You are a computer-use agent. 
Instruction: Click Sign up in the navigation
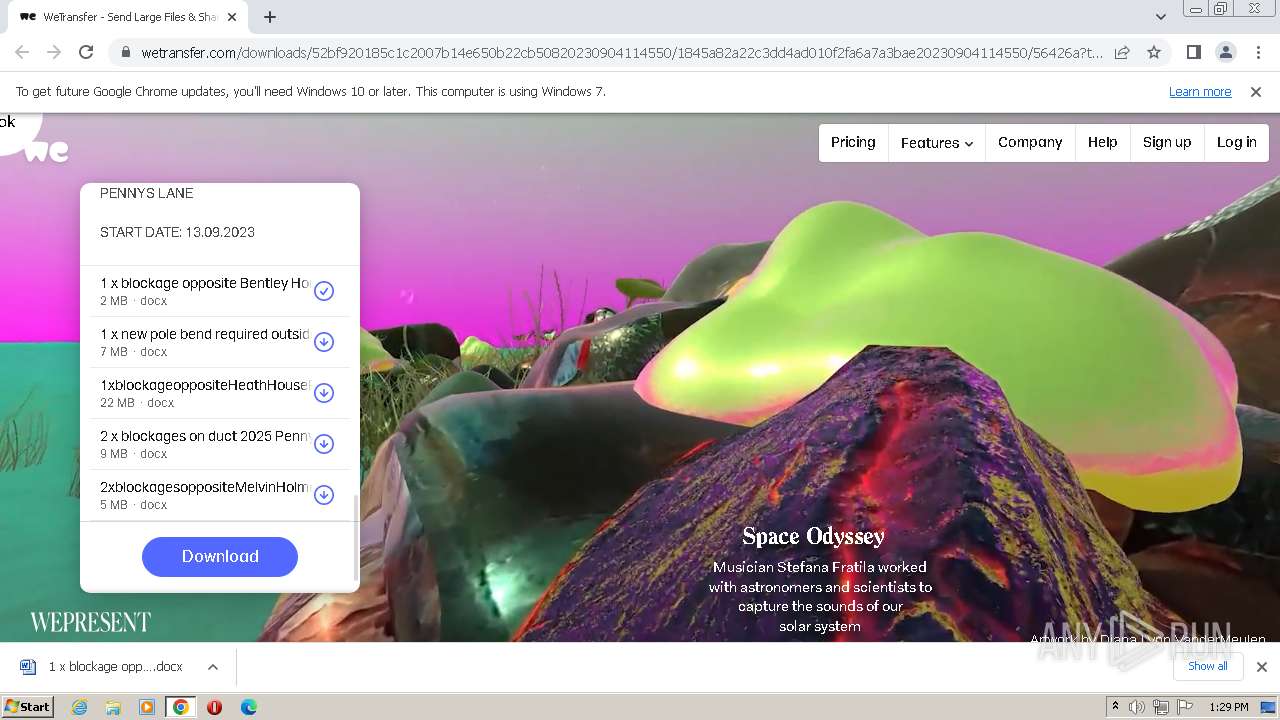[1167, 142]
